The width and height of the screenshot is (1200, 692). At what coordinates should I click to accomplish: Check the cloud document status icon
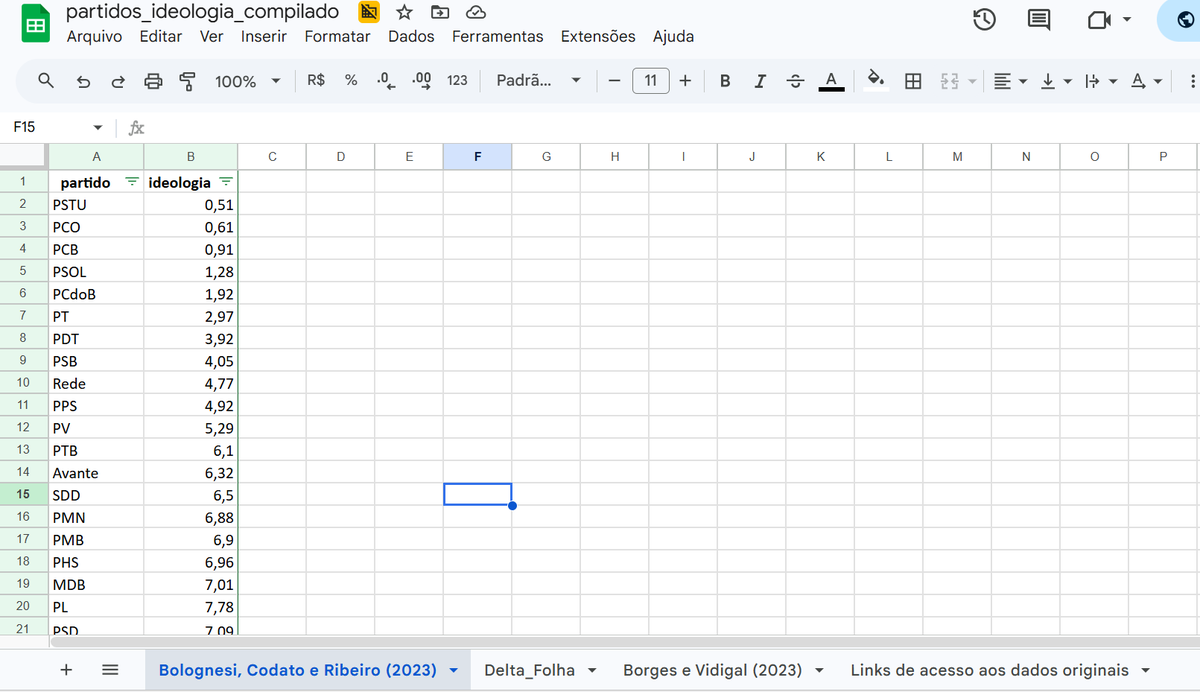click(x=476, y=12)
